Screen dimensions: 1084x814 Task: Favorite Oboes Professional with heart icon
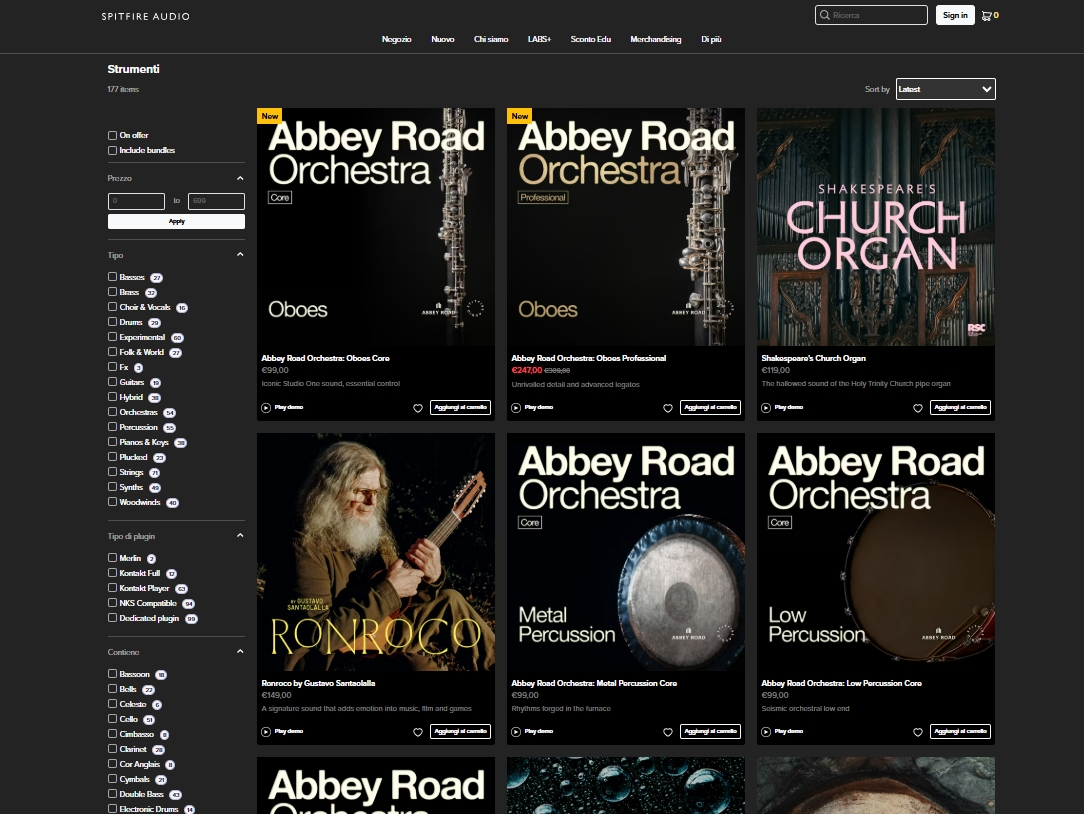pyautogui.click(x=668, y=408)
